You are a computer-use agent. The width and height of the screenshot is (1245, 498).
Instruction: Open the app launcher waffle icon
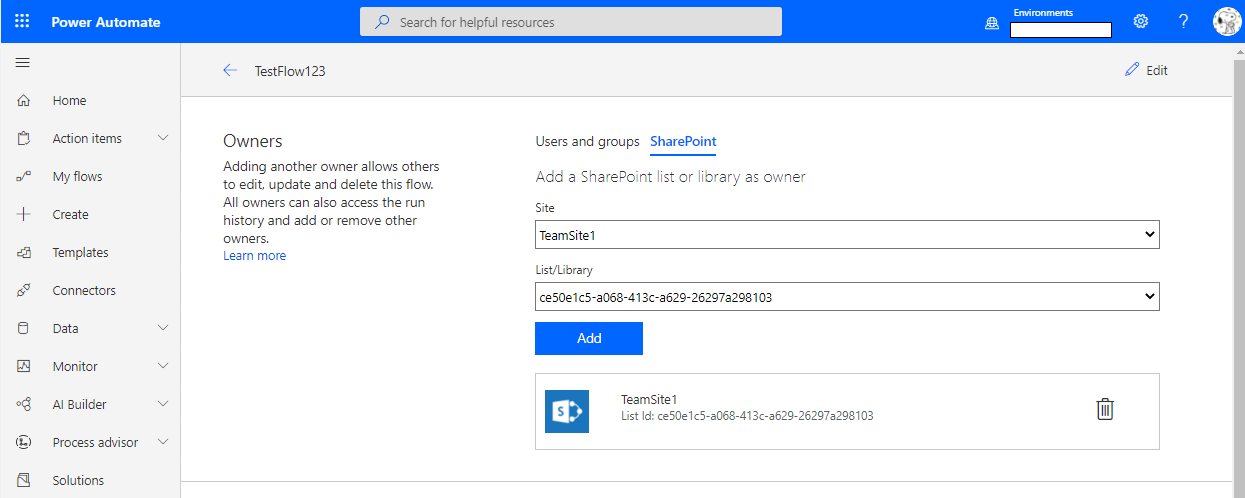click(x=22, y=21)
